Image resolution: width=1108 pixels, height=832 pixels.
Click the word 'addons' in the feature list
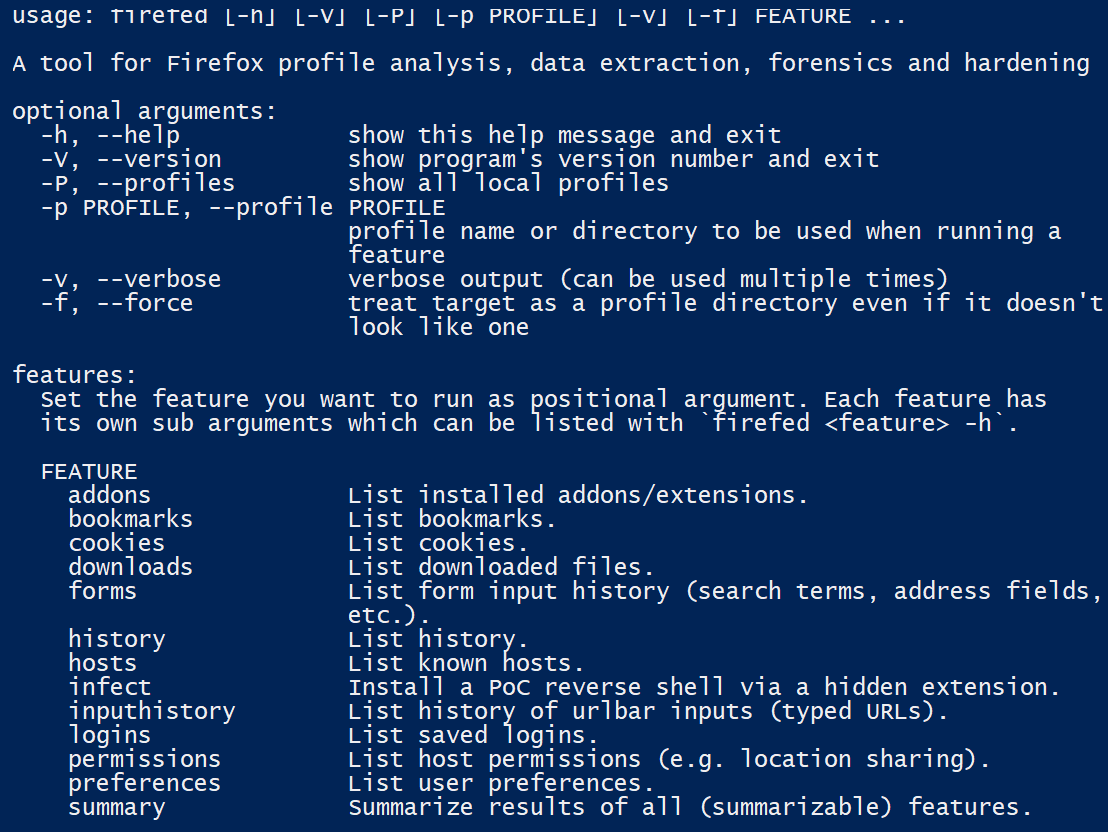(109, 495)
